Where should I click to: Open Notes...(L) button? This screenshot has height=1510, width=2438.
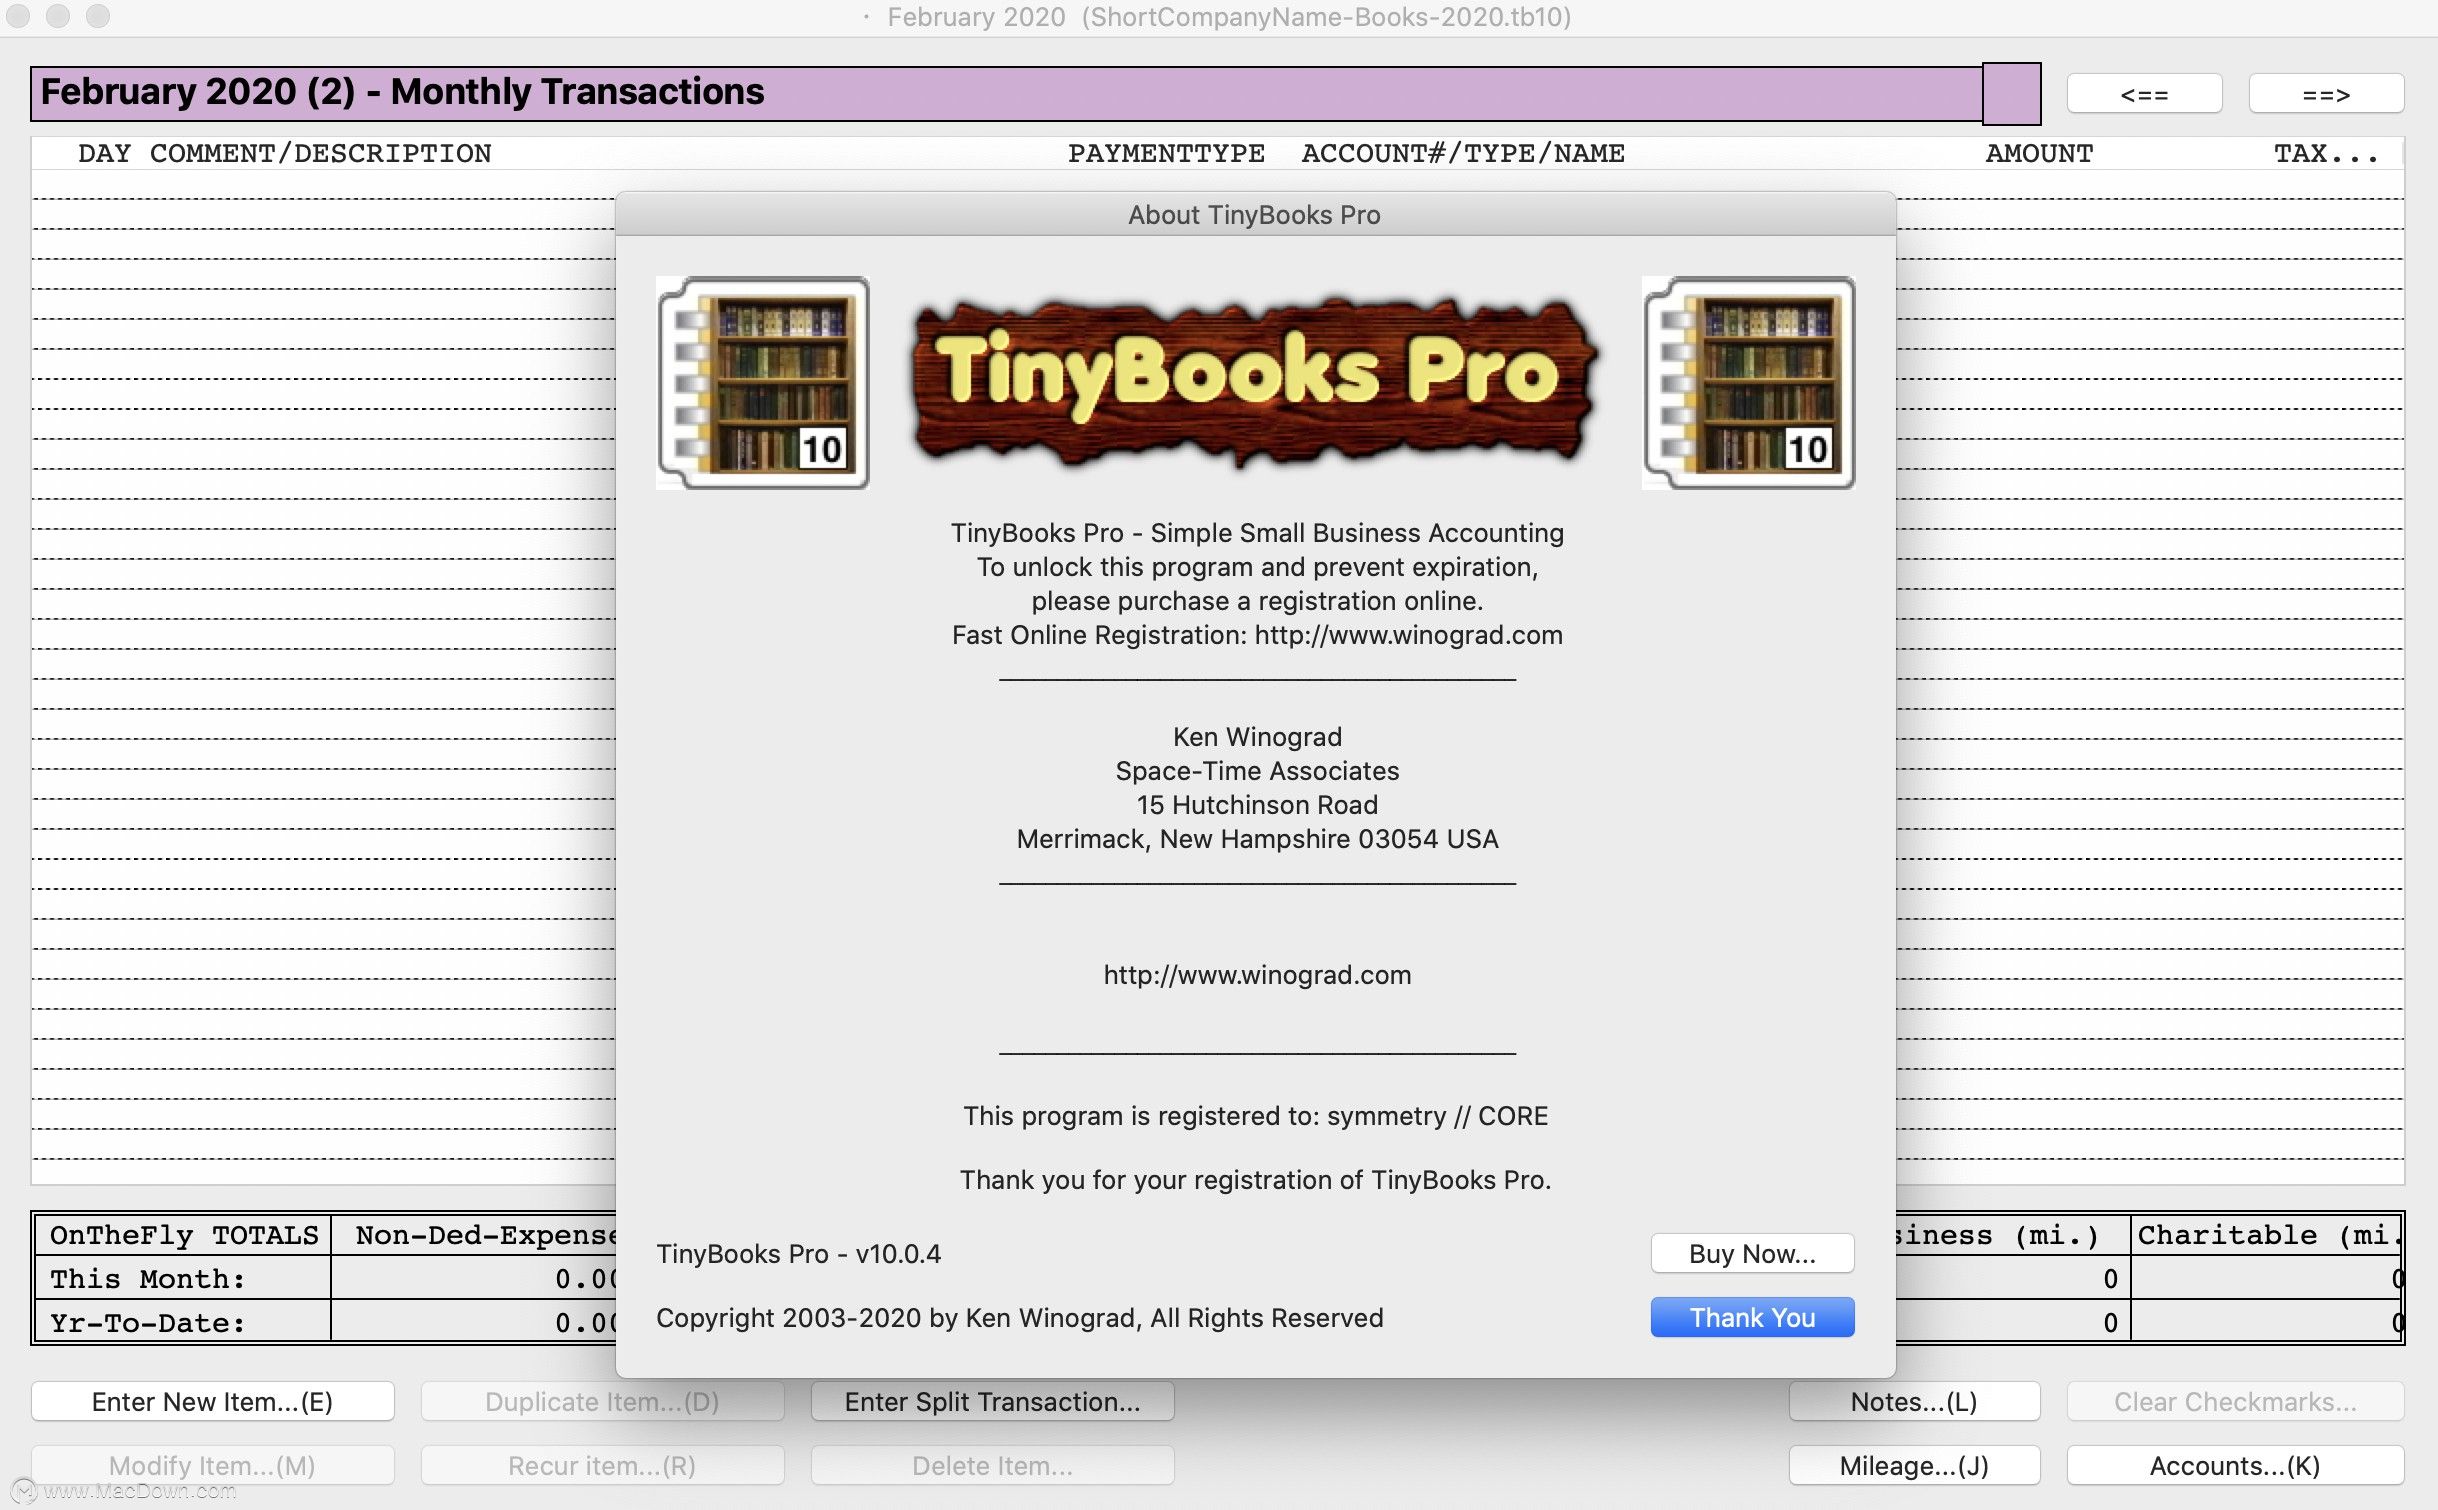tap(1914, 1401)
